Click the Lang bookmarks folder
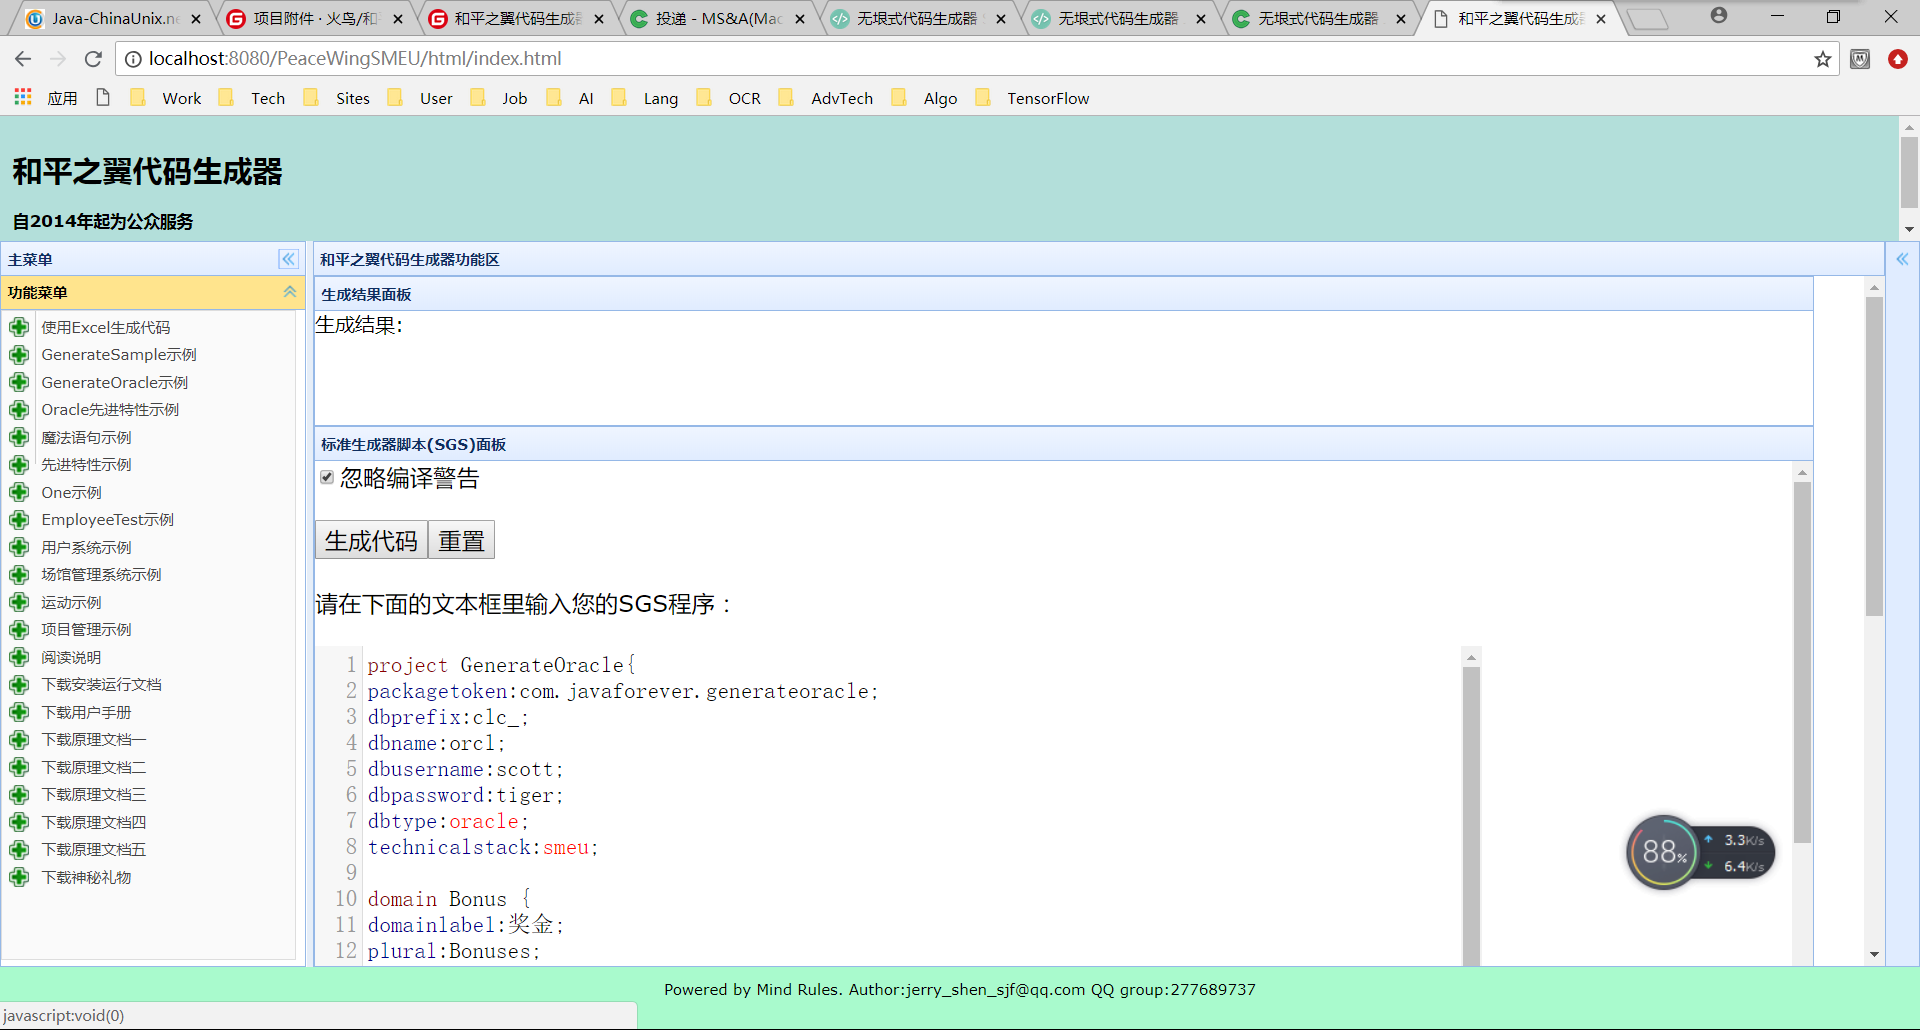The image size is (1920, 1030). (x=645, y=98)
